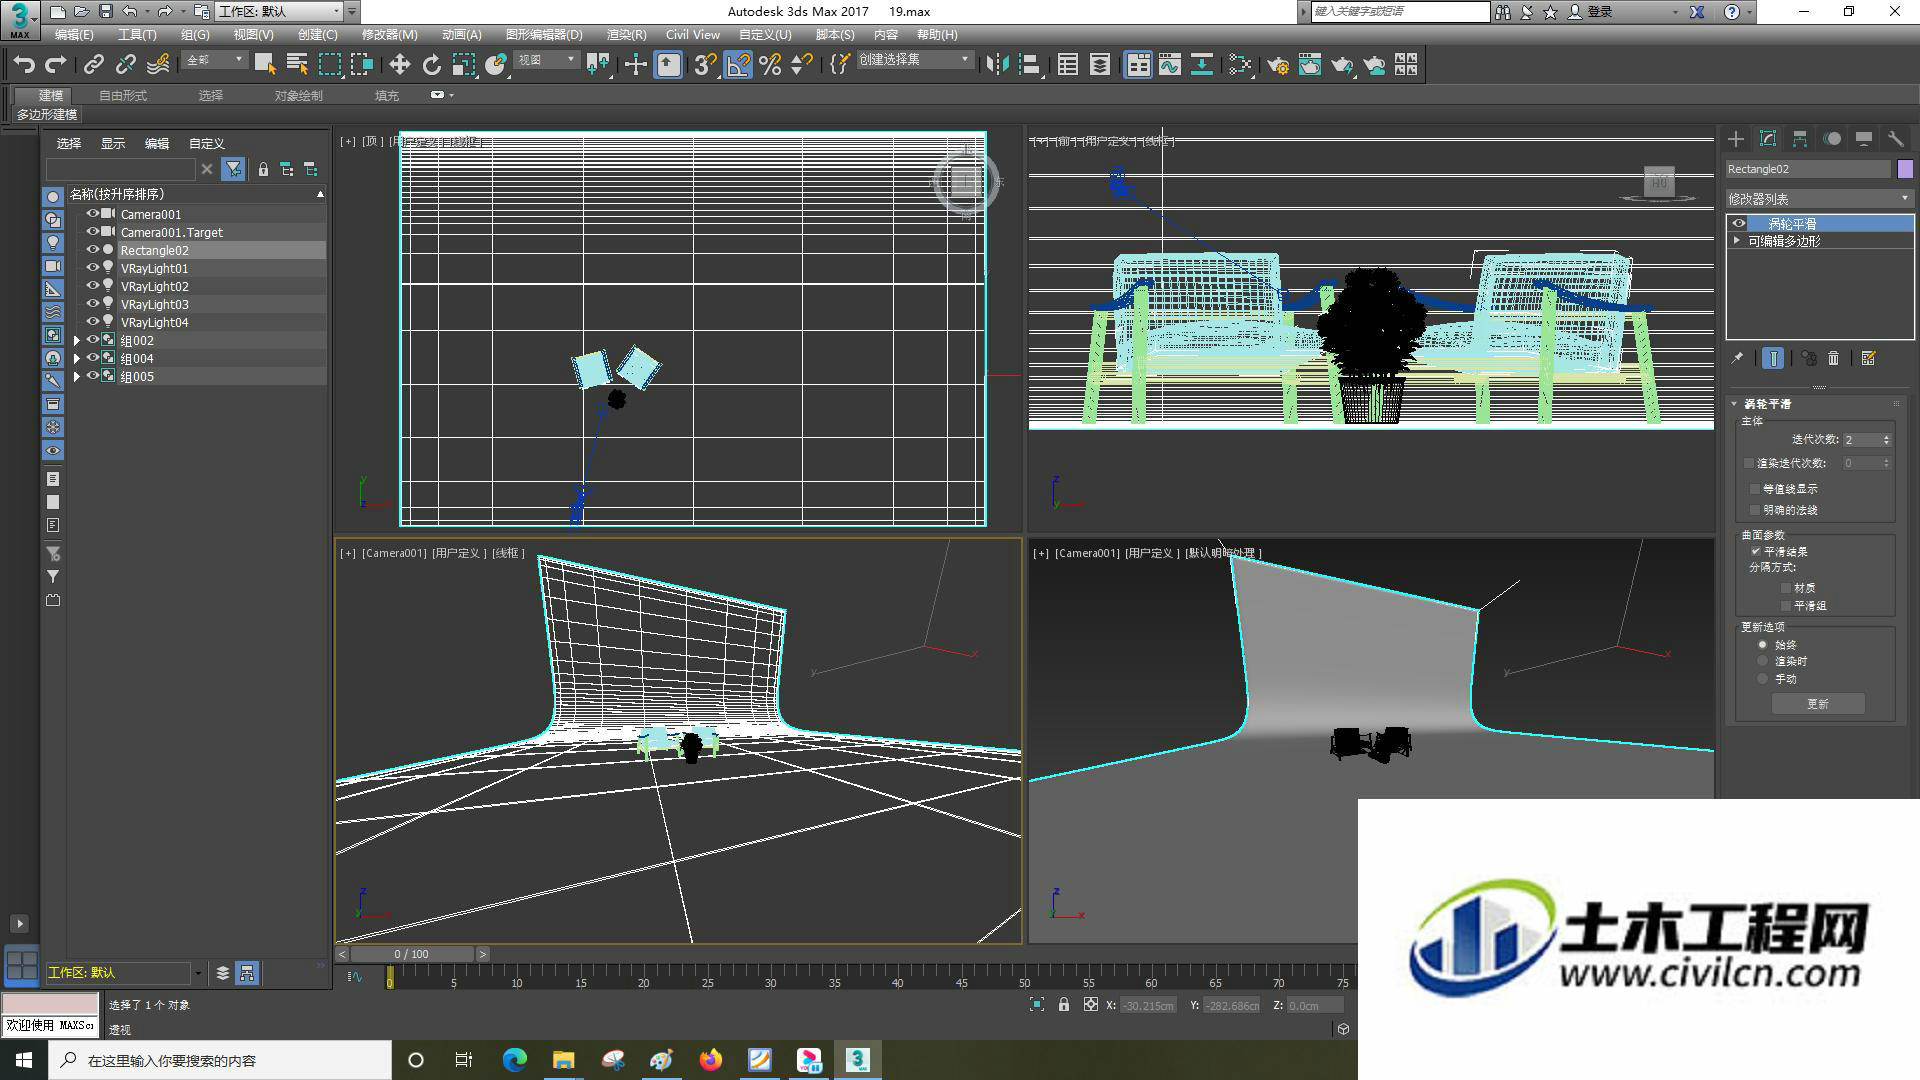Click the Mirror tool icon
This screenshot has width=1920, height=1080.
(997, 65)
